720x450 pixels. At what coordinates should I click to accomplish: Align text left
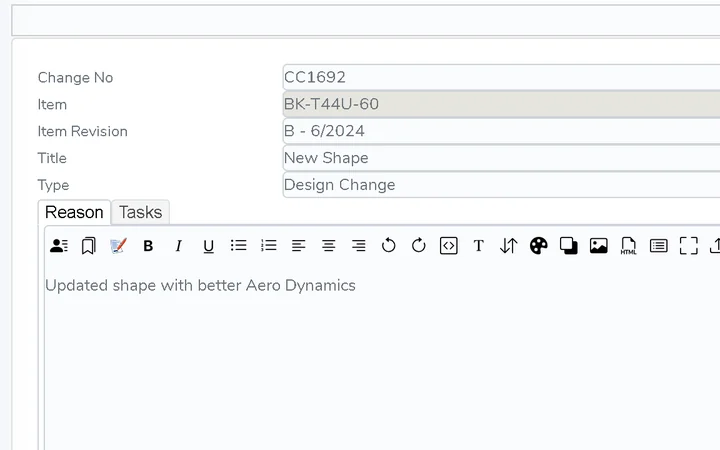(298, 246)
